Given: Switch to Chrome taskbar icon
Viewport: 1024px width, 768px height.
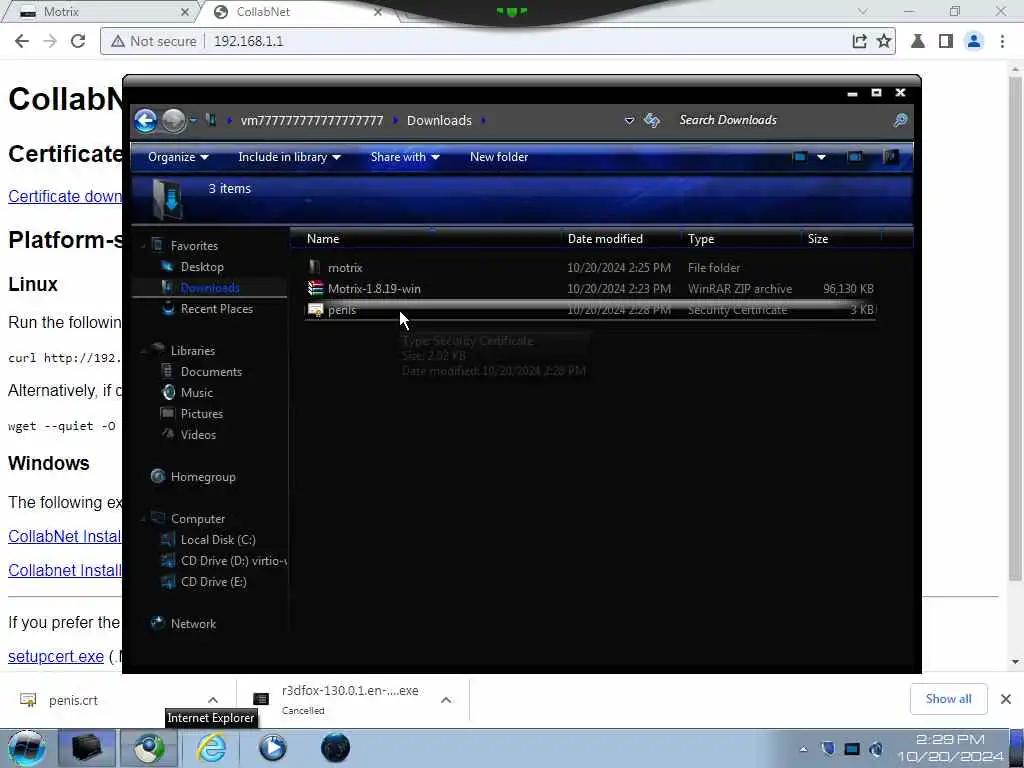Looking at the screenshot, I should point(150,748).
